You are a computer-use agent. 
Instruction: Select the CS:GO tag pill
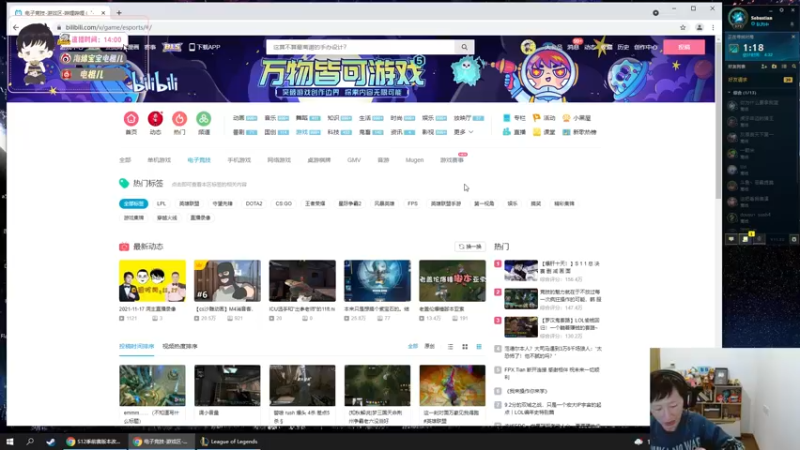pos(284,204)
